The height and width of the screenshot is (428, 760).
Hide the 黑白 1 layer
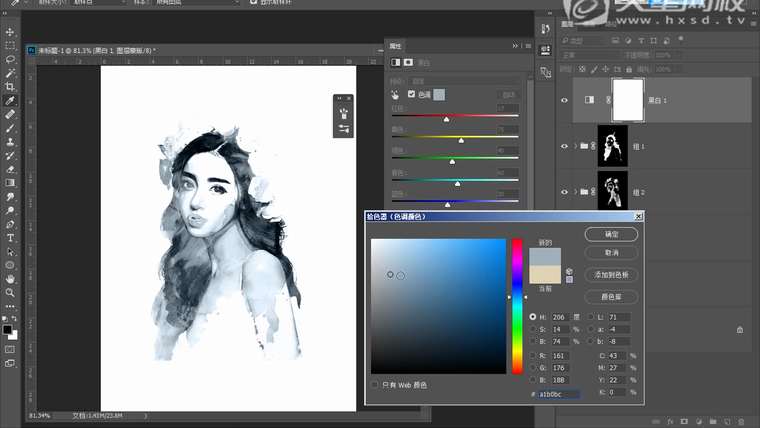pos(565,100)
